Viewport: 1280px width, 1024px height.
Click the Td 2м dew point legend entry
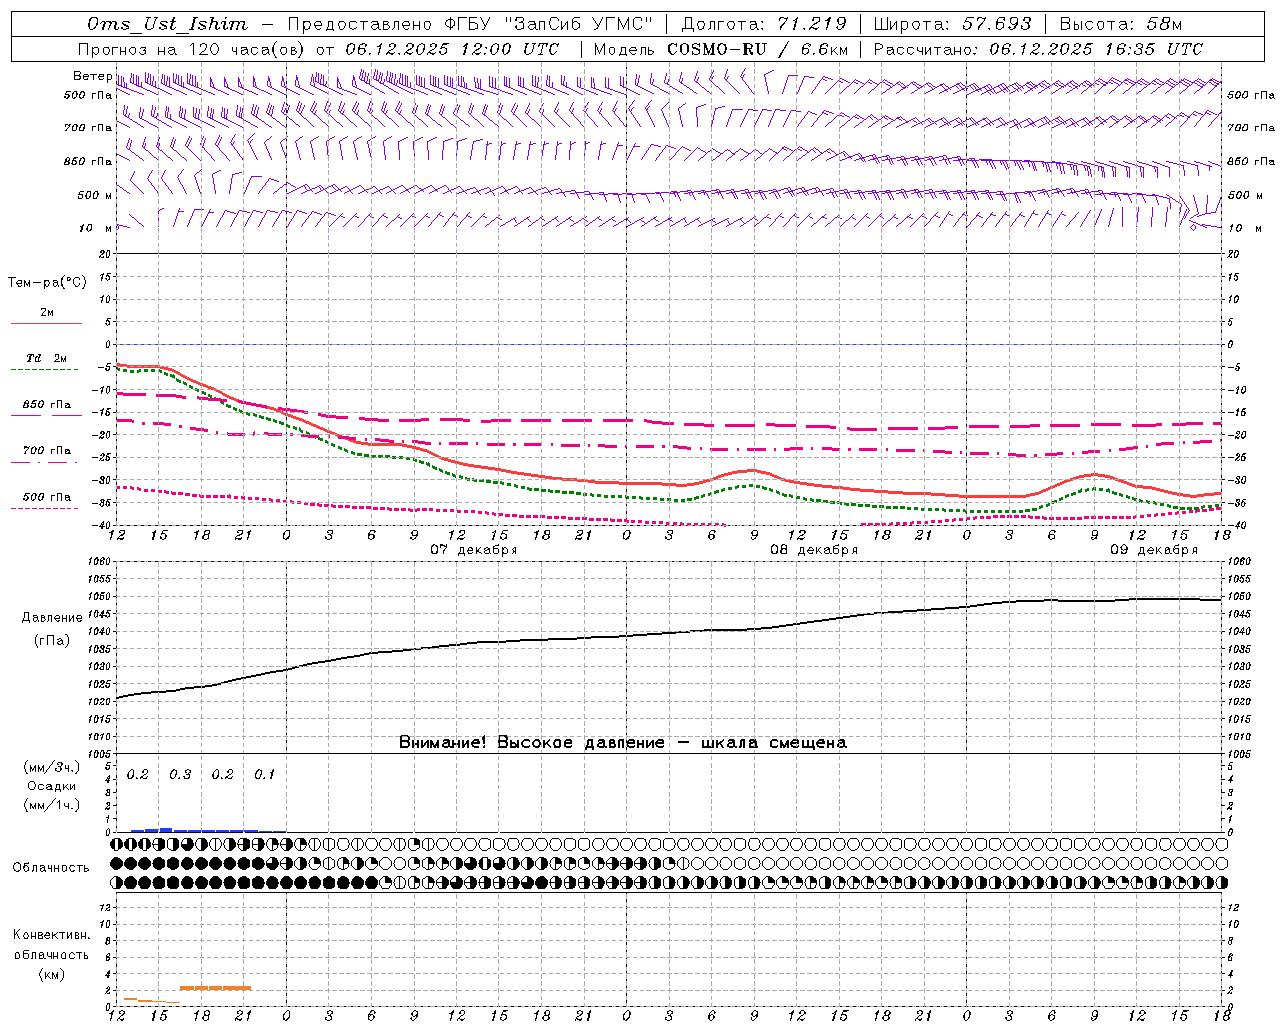point(47,358)
